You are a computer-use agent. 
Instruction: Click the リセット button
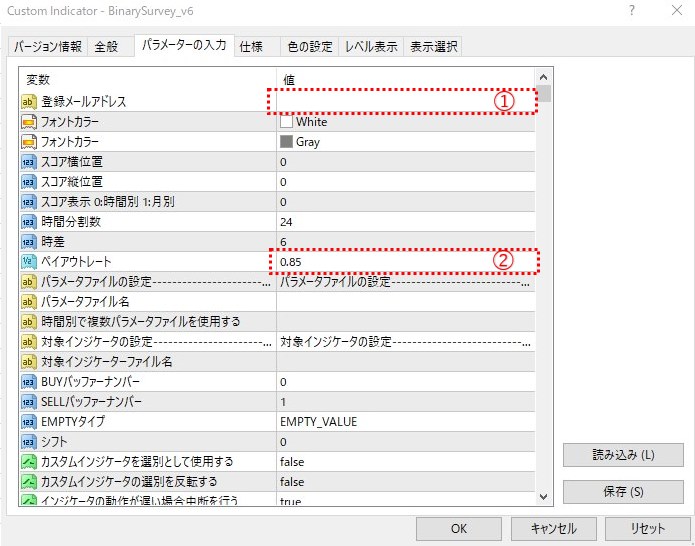[648, 528]
